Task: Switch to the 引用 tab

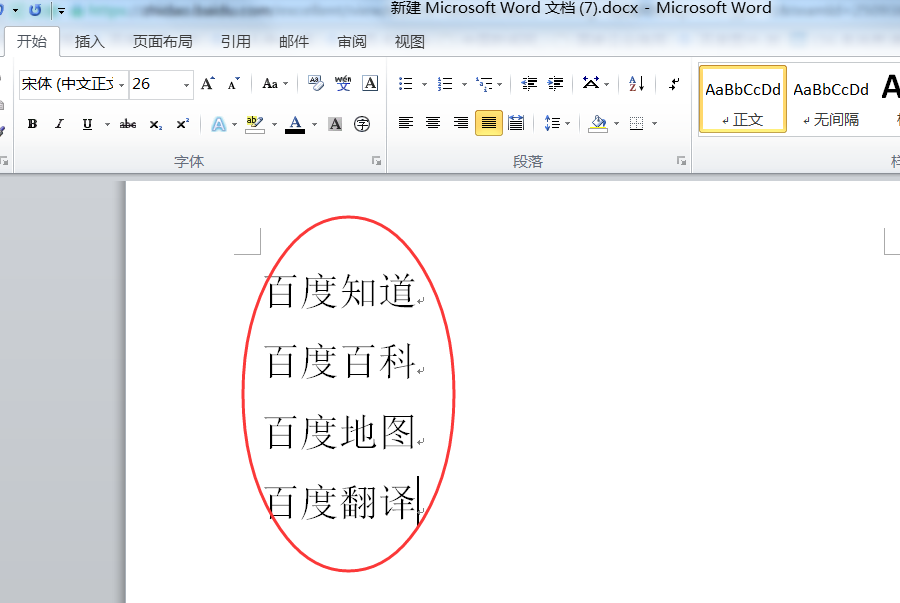Action: pyautogui.click(x=235, y=41)
